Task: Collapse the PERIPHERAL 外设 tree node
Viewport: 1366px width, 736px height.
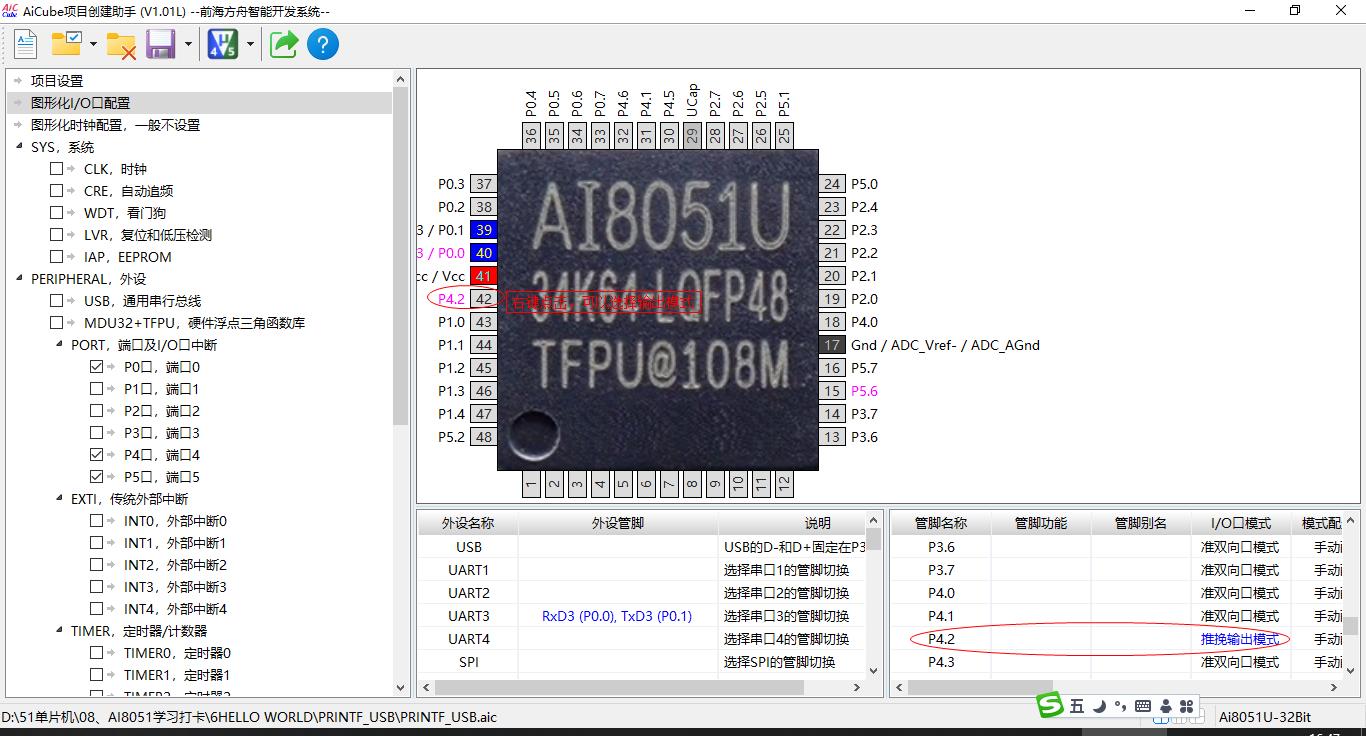Action: point(20,279)
